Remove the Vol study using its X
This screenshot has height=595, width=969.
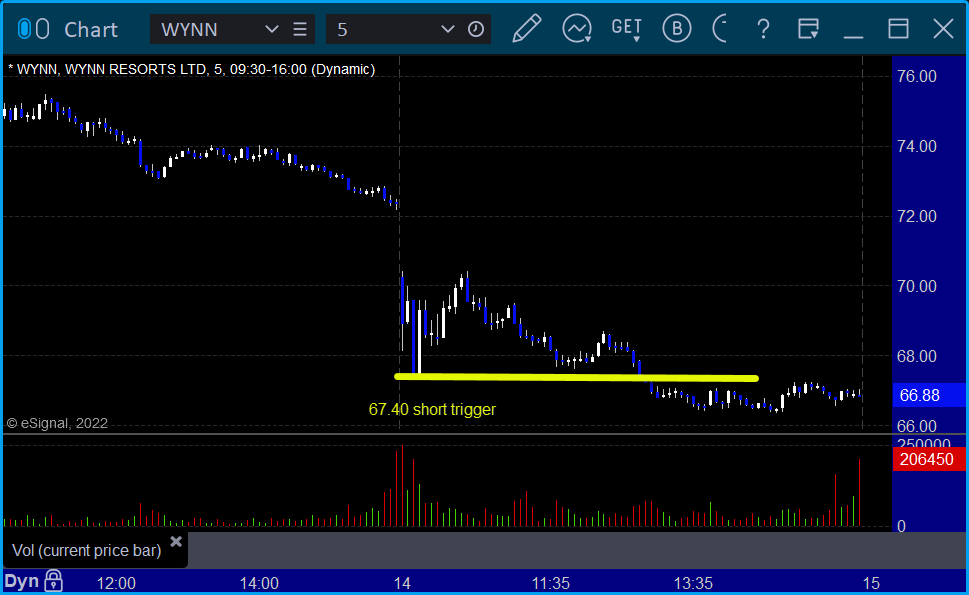176,542
